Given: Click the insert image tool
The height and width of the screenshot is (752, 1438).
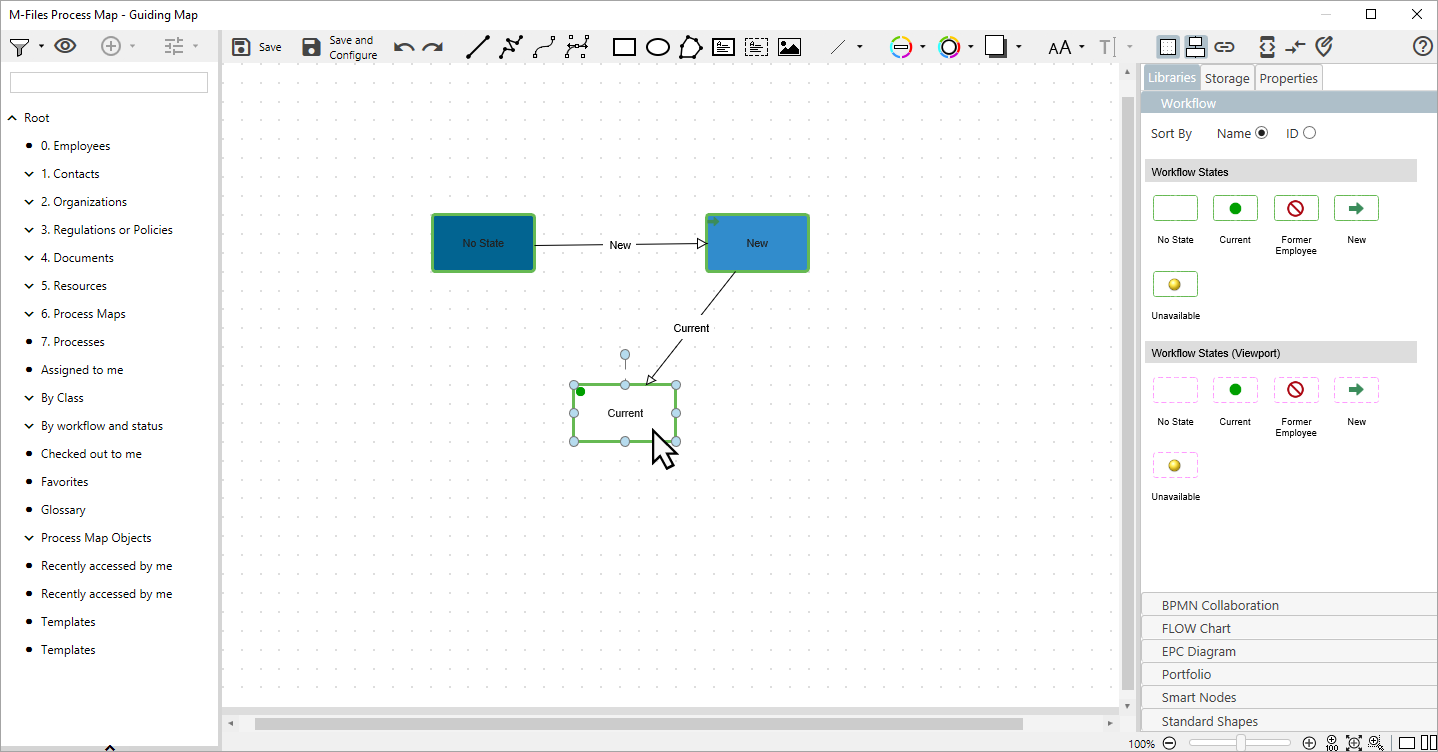Looking at the screenshot, I should pos(789,47).
